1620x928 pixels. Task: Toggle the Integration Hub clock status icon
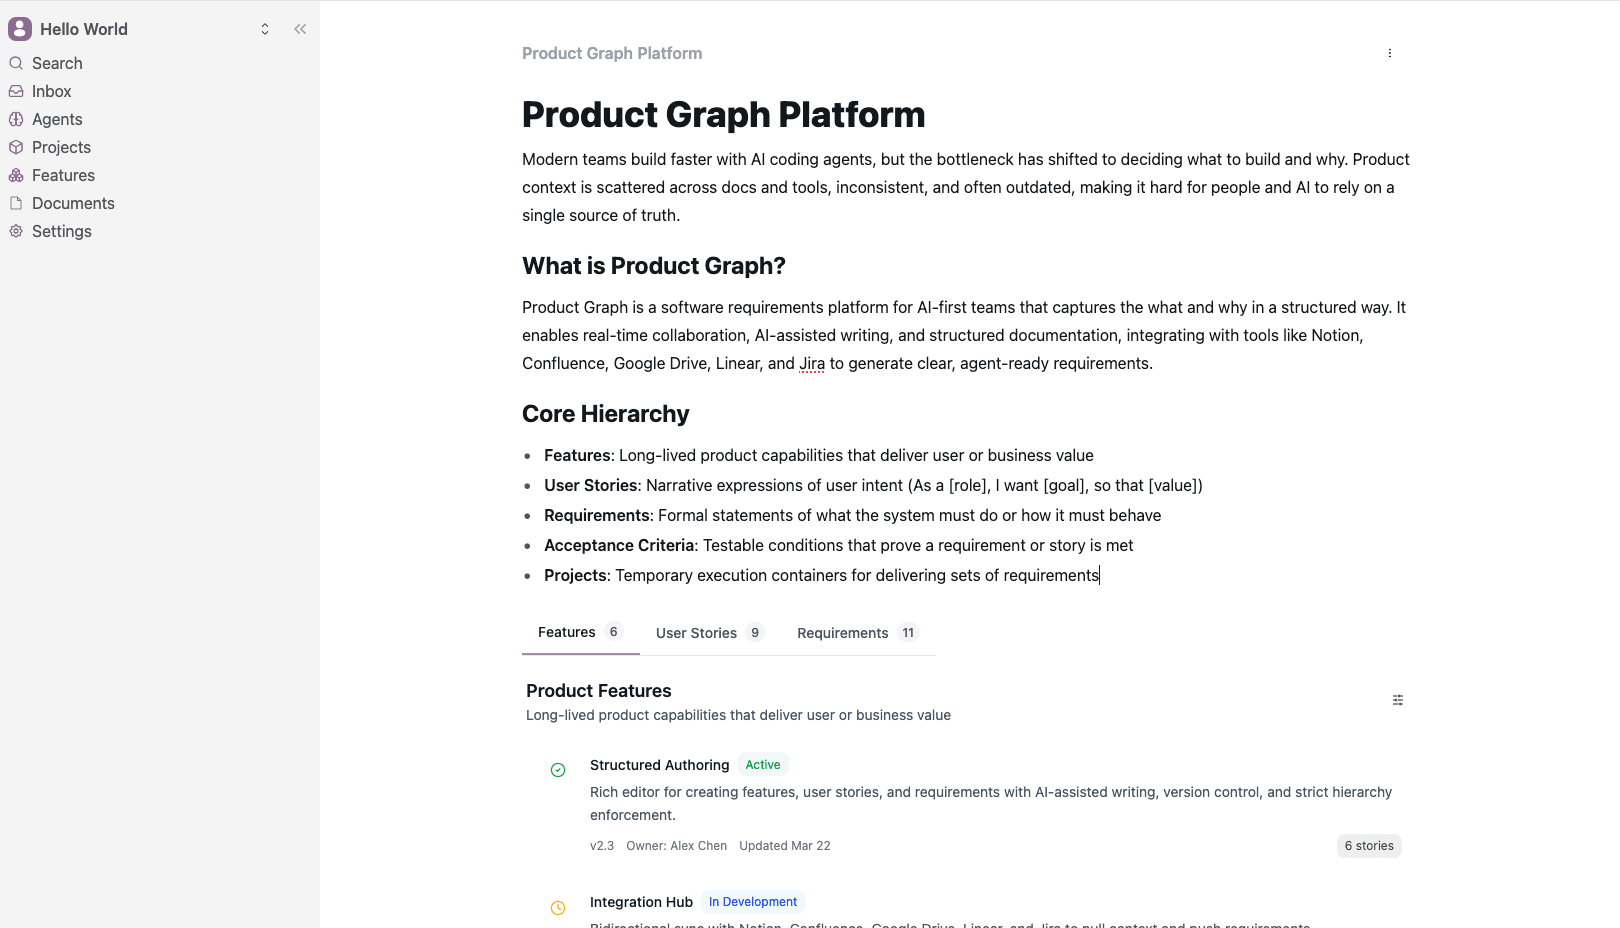tap(558, 907)
